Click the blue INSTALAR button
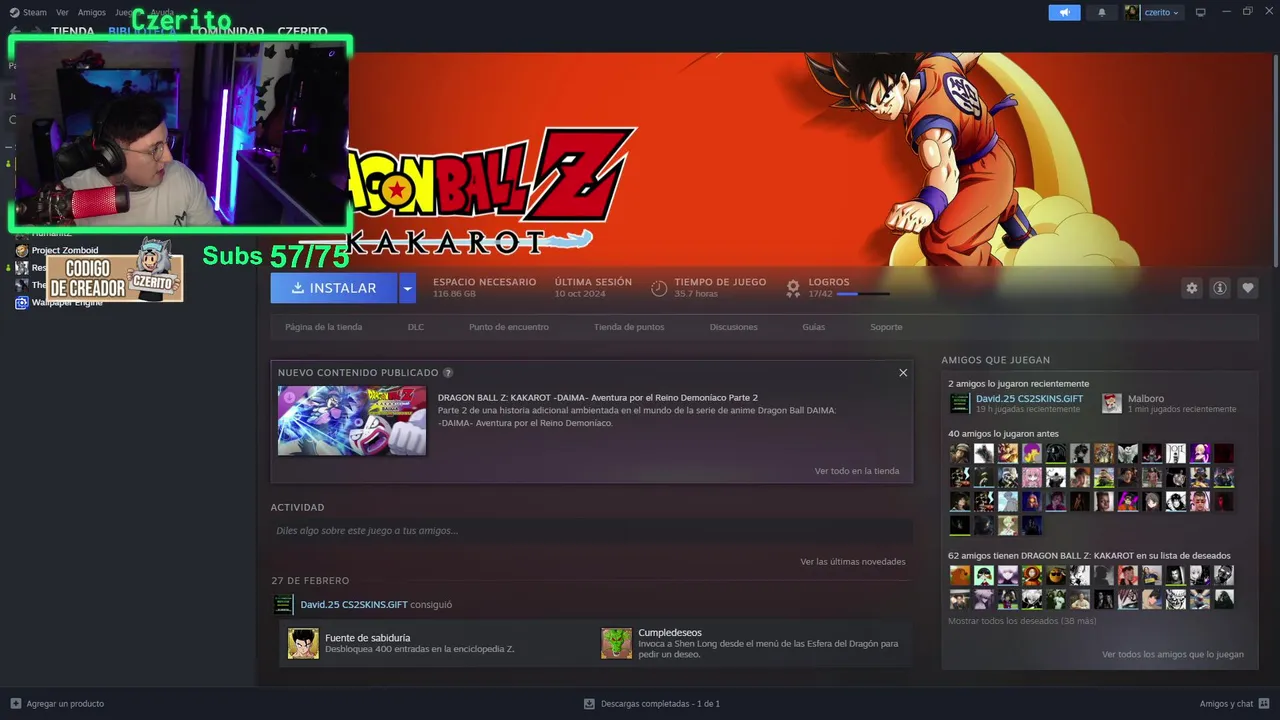 coord(334,288)
